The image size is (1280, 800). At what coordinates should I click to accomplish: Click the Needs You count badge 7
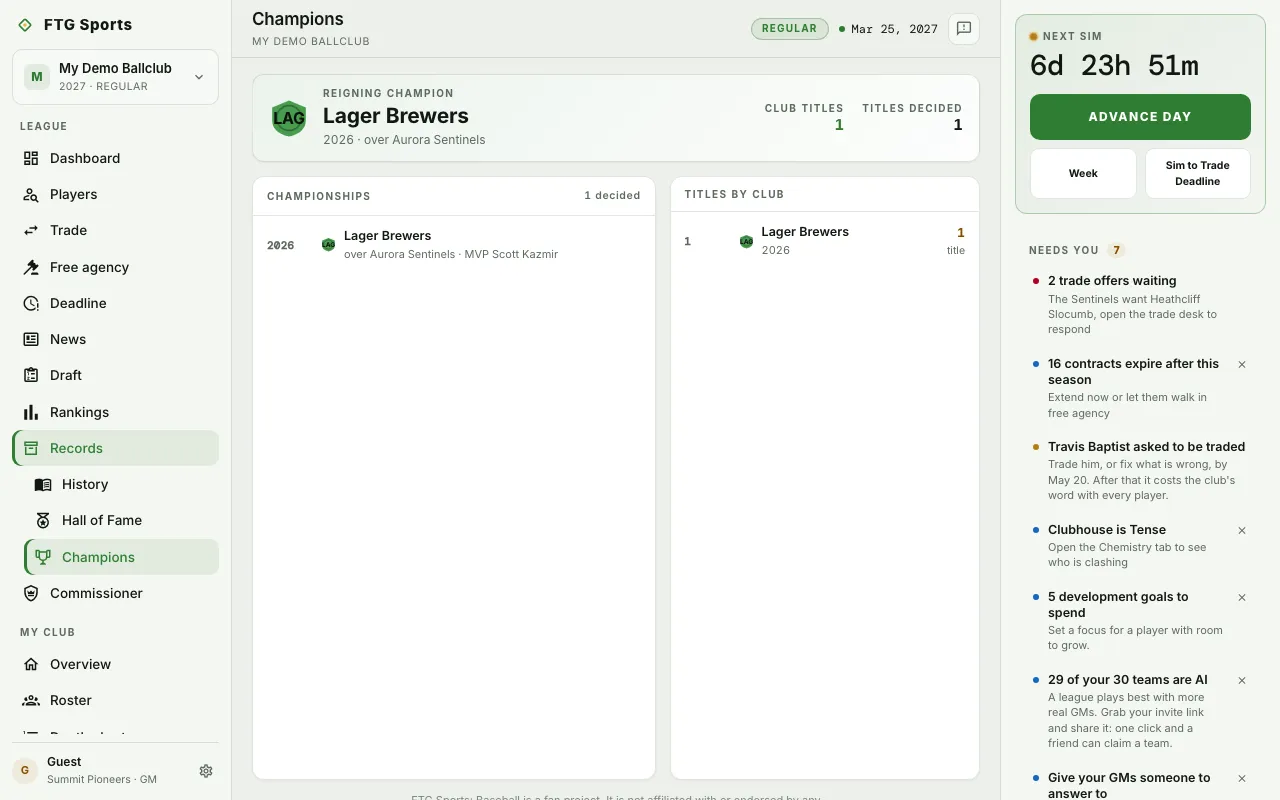1117,250
